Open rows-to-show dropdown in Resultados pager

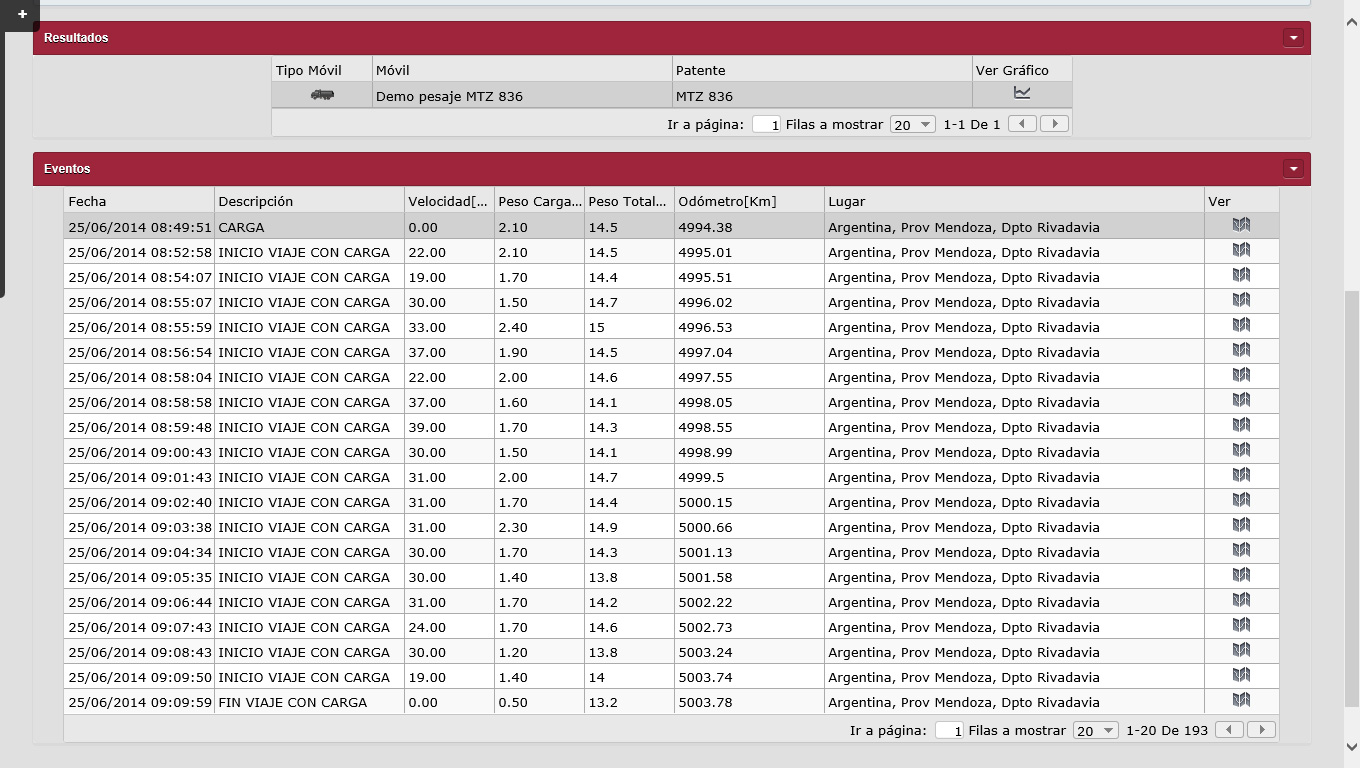coord(912,125)
